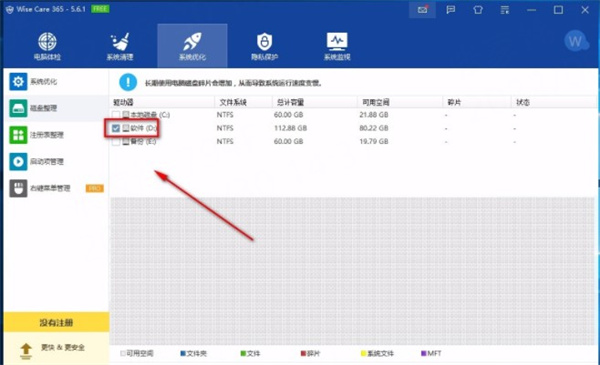Select the disk icon for 磁盘整理 in sidebar
This screenshot has height=365, width=600.
click(18, 108)
